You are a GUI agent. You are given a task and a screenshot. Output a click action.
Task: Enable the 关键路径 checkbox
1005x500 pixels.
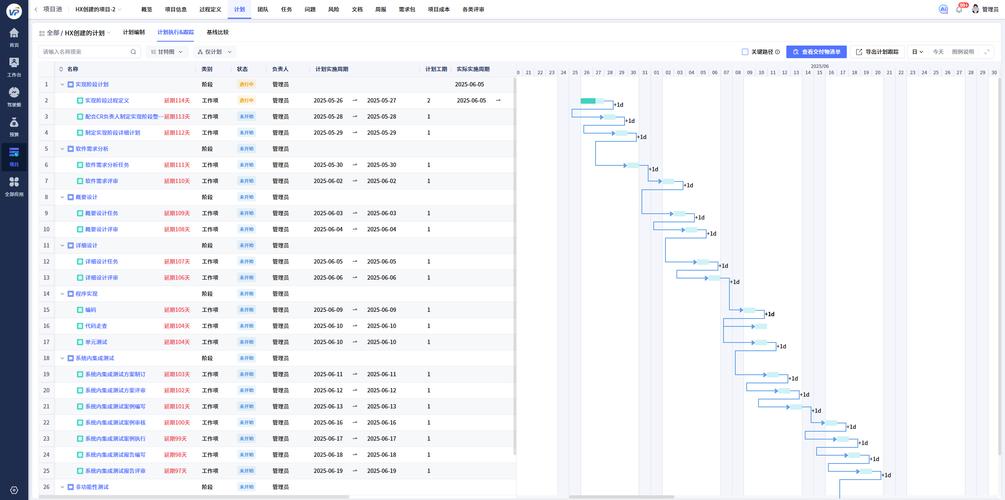(x=745, y=52)
